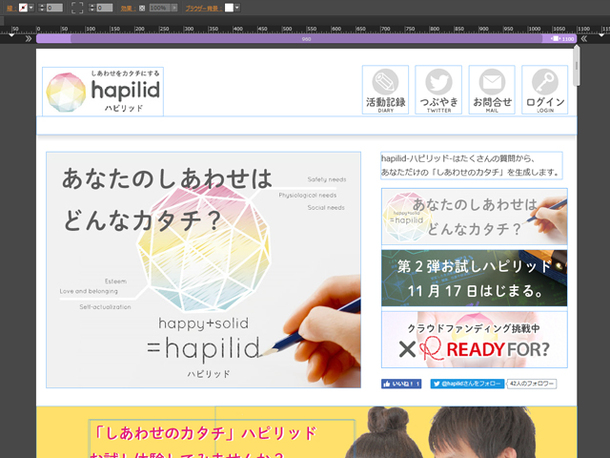Click the left breakpoint chevron arrows
The height and width of the screenshot is (458, 610).
12,37
